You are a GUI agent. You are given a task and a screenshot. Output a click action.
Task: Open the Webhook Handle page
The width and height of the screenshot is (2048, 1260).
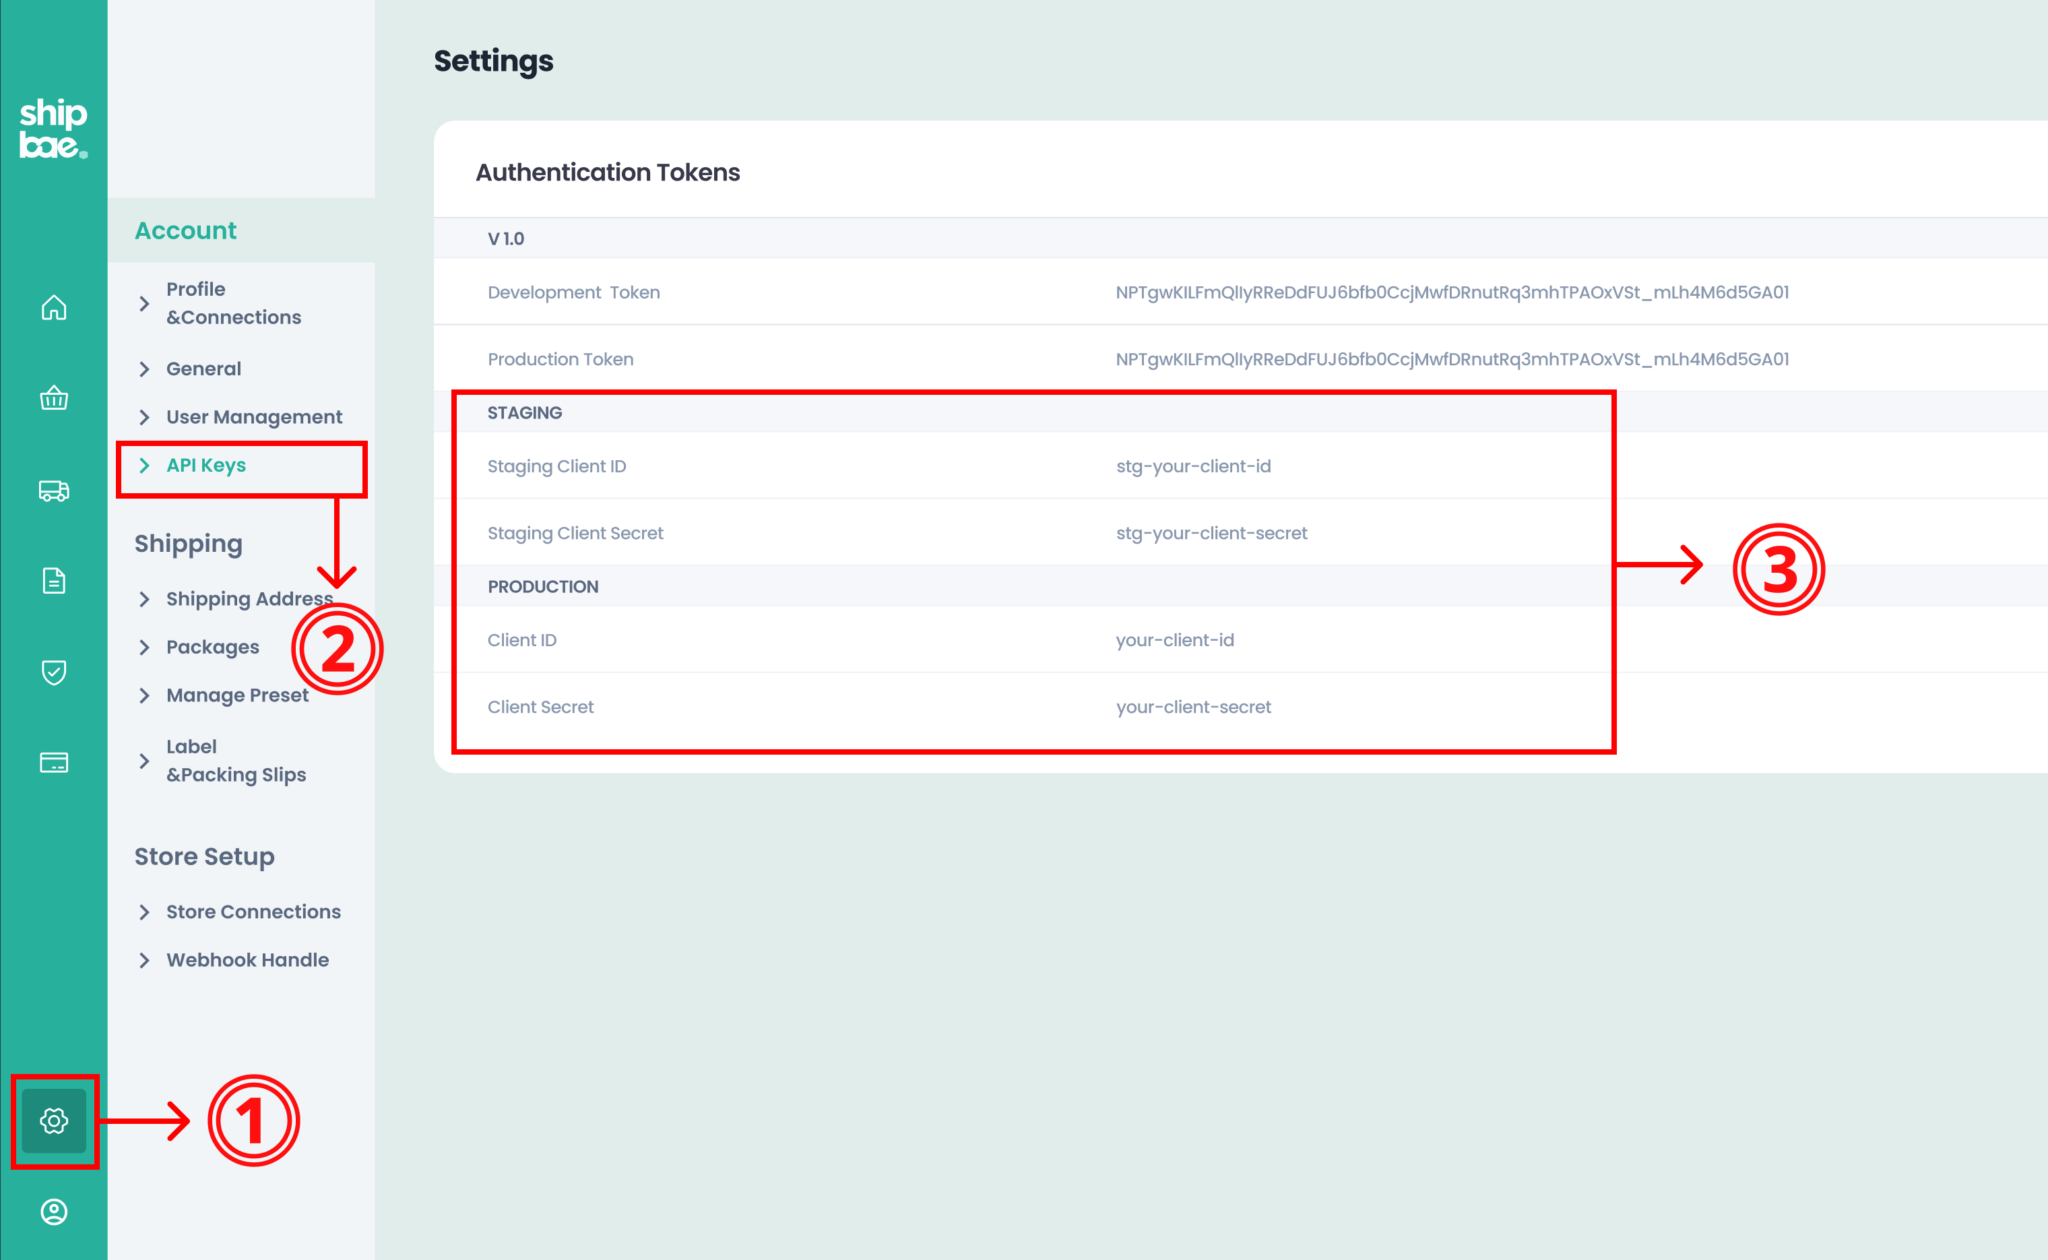click(247, 959)
